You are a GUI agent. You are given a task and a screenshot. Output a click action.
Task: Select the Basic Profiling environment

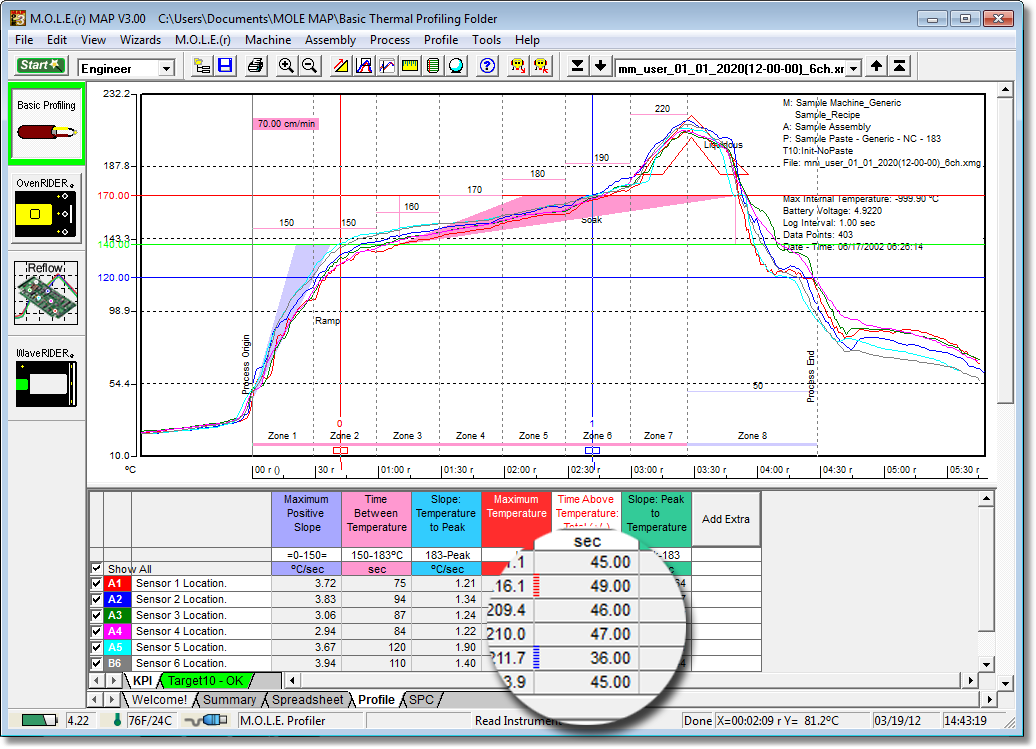pos(46,124)
